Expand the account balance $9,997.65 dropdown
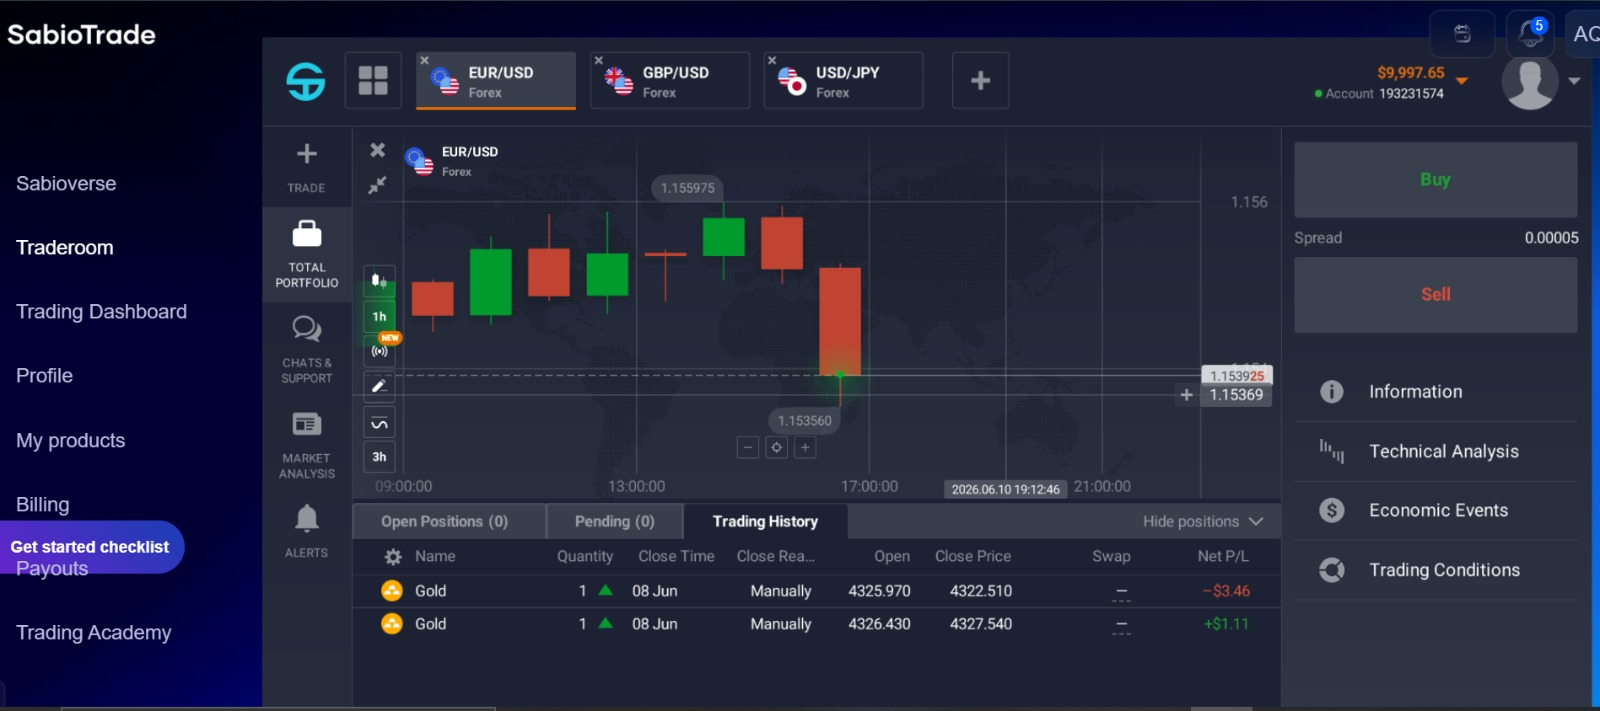This screenshot has width=1600, height=711. tap(1462, 81)
